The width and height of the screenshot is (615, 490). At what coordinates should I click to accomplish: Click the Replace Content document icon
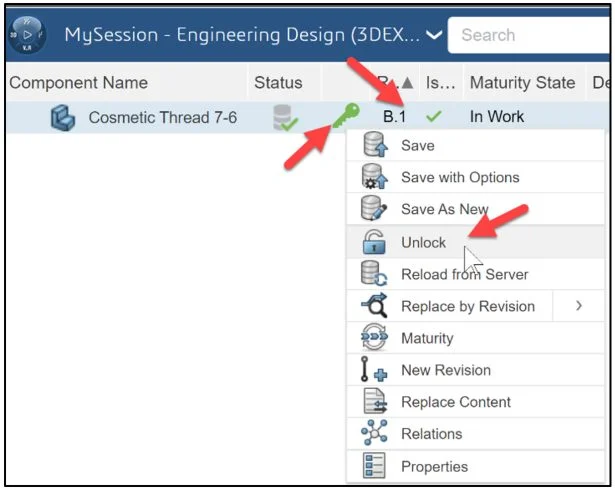pos(375,401)
